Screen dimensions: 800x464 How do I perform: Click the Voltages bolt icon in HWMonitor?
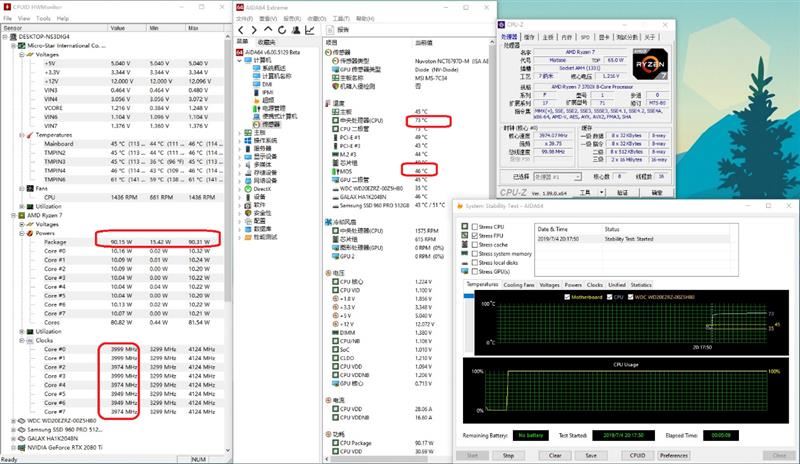click(x=30, y=54)
